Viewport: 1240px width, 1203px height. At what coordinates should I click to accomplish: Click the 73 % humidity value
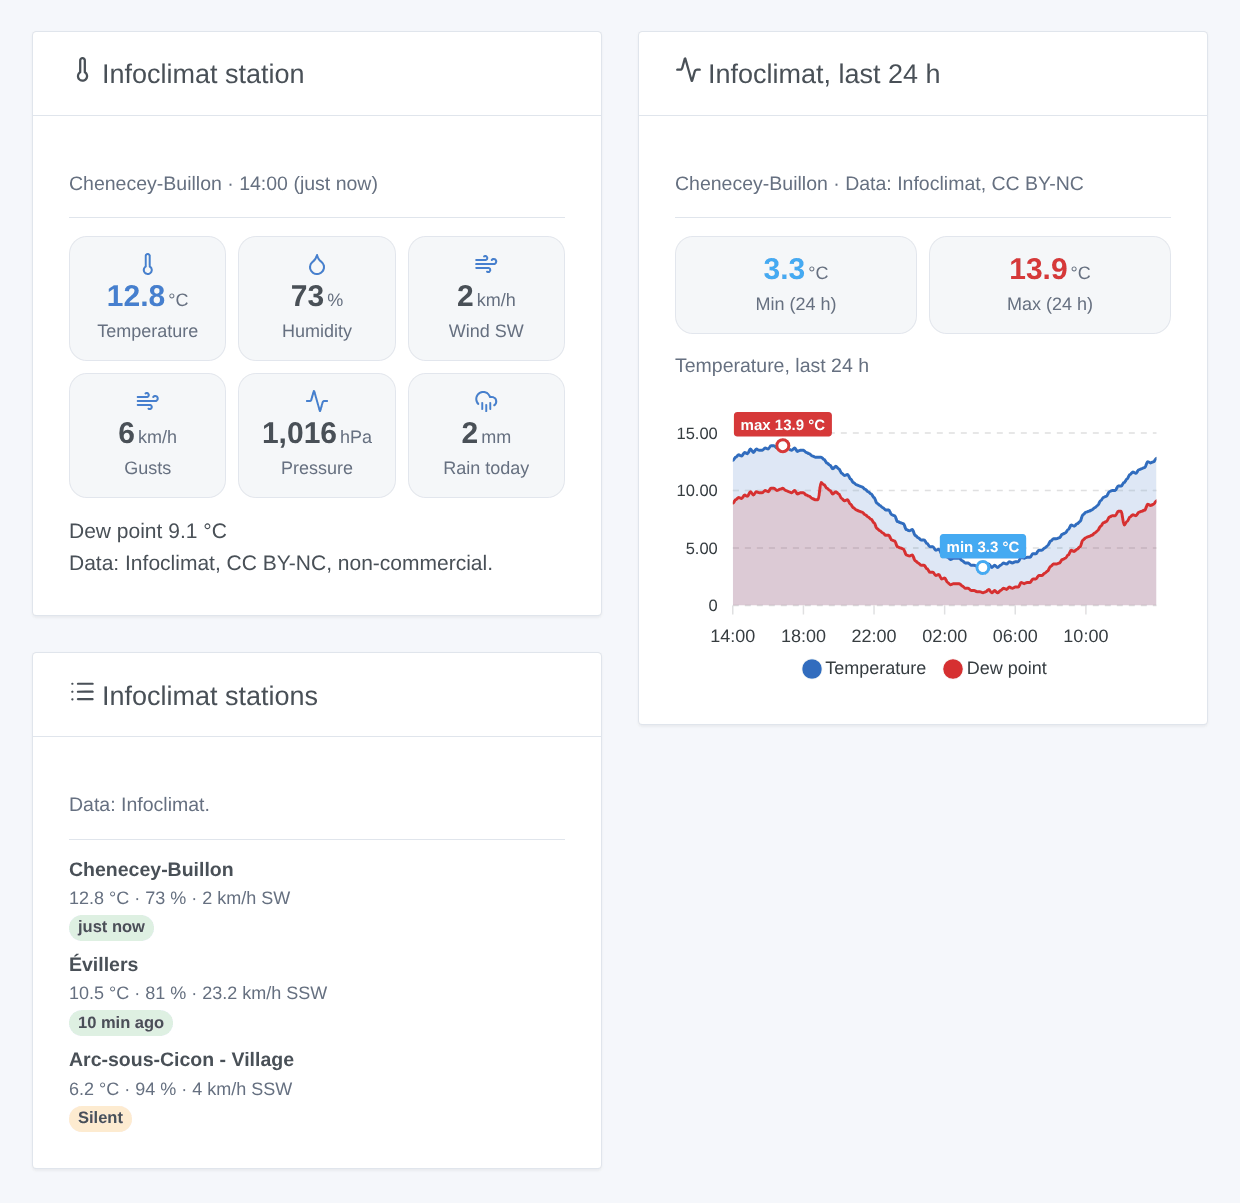point(317,296)
